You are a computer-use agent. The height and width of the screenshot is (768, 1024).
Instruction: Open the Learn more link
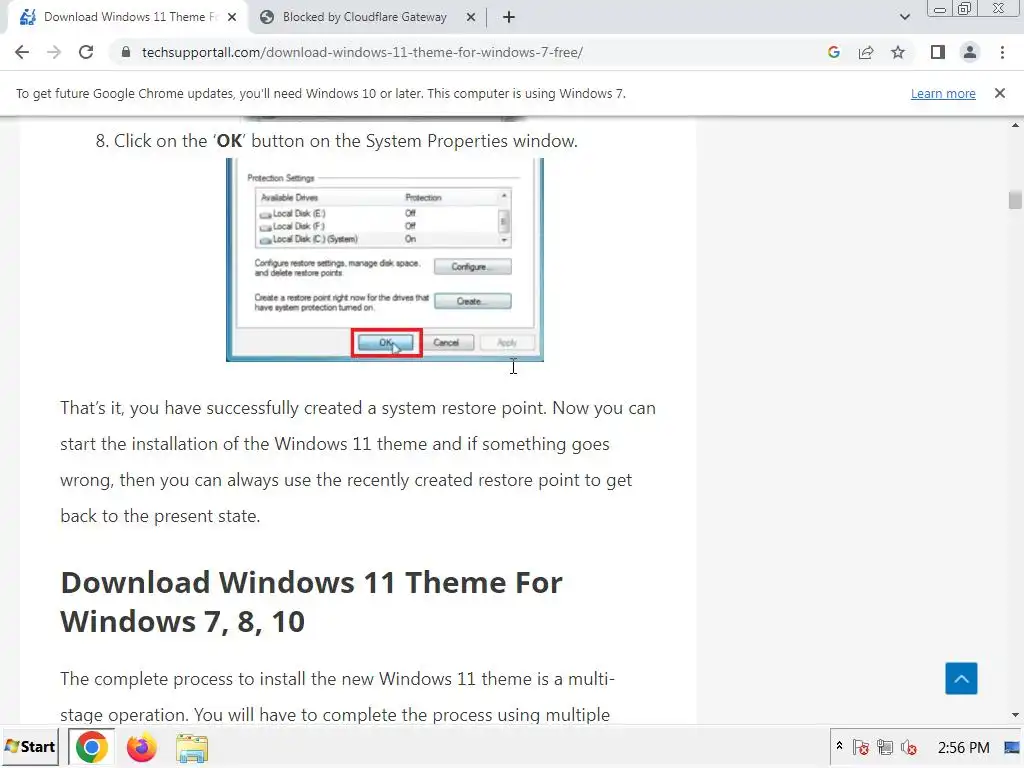tap(943, 93)
